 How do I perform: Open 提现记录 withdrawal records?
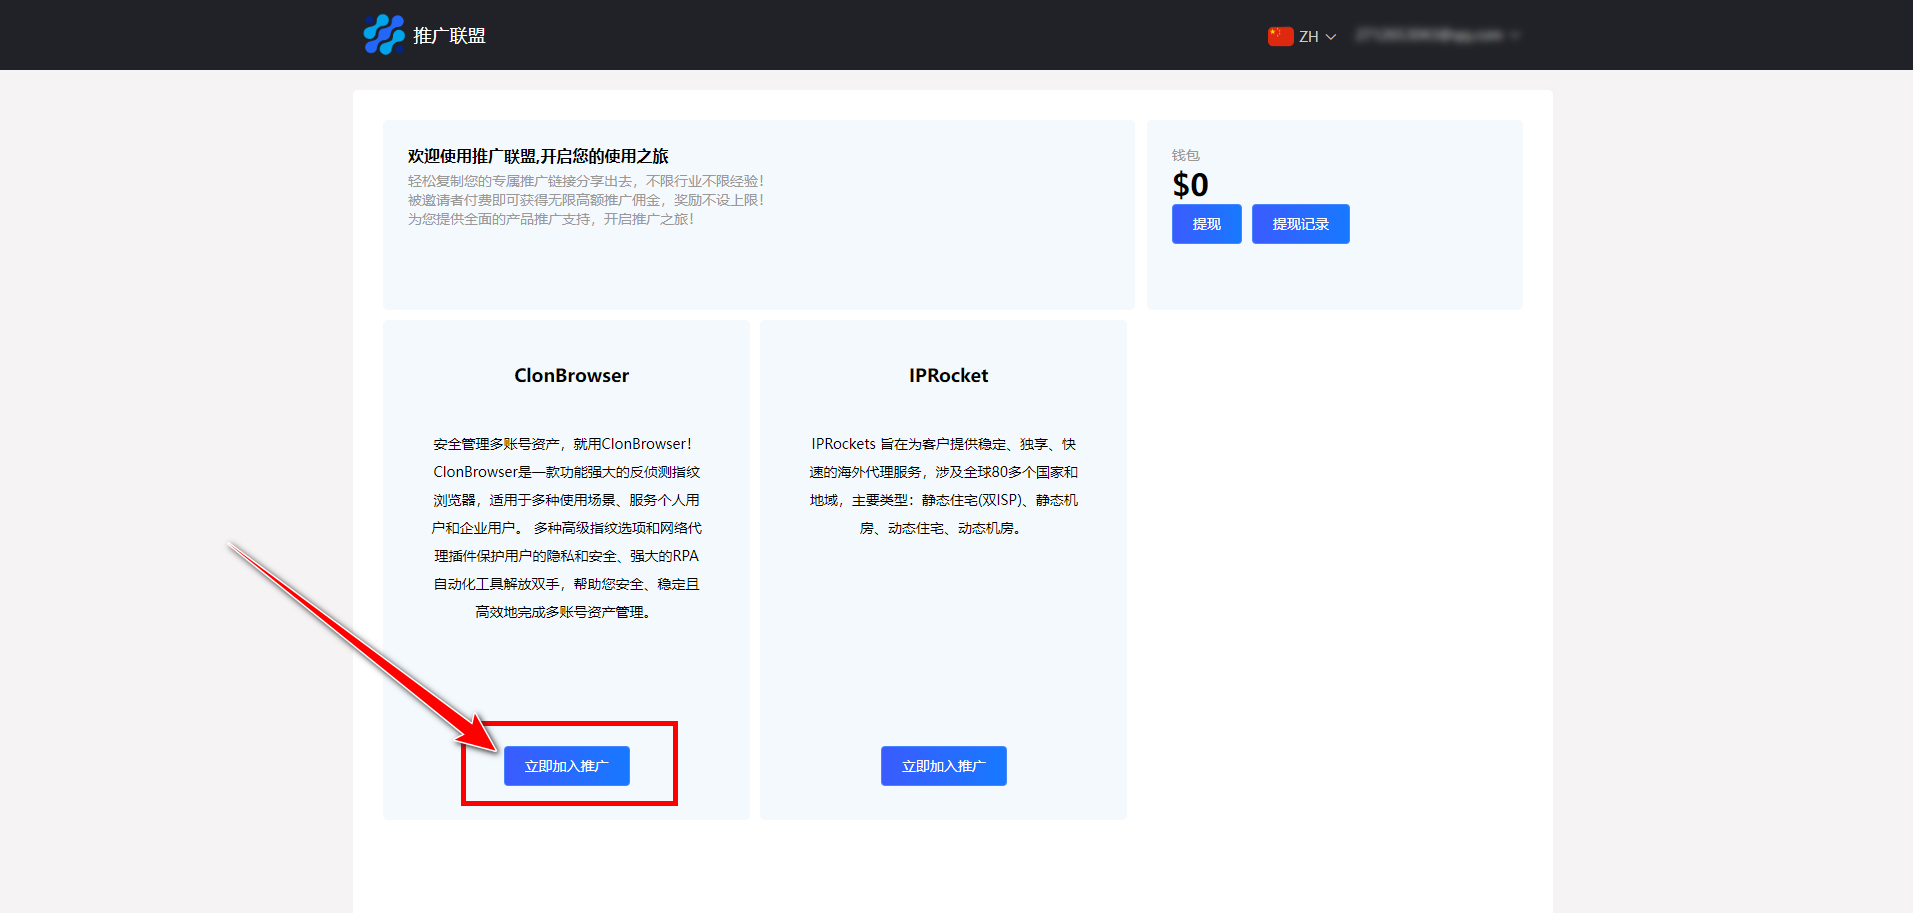(x=1300, y=224)
